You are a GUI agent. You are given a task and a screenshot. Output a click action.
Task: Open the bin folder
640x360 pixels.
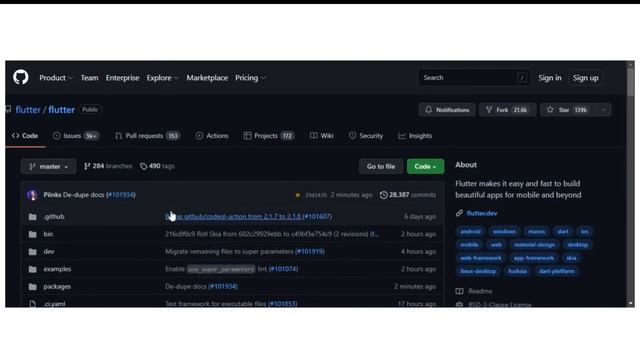pyautogui.click(x=48, y=234)
